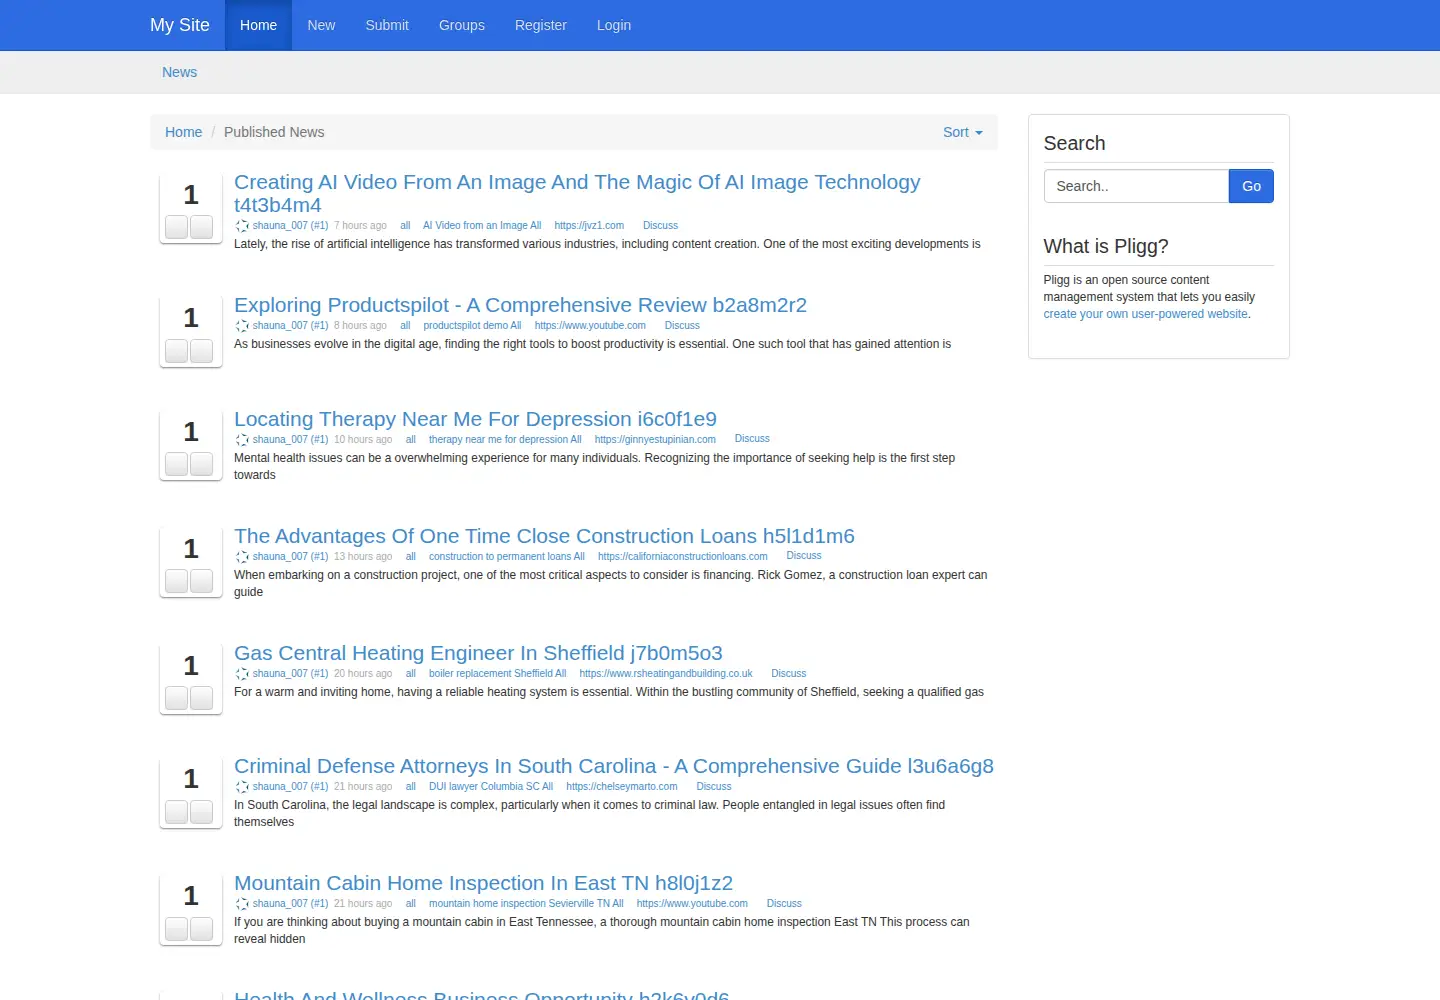Open the avatar beside the Locating Therapy post
The height and width of the screenshot is (1000, 1440).
(242, 440)
